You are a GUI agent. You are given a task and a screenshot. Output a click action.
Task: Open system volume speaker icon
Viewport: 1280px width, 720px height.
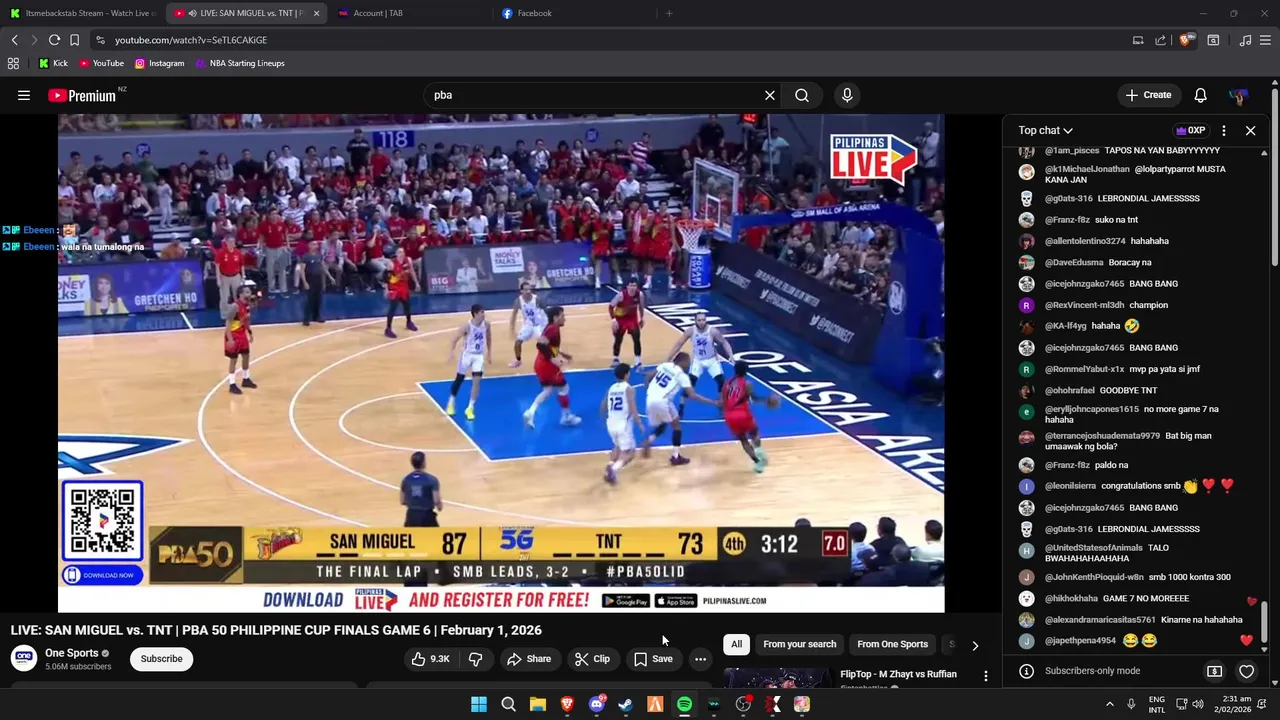pos(1200,704)
